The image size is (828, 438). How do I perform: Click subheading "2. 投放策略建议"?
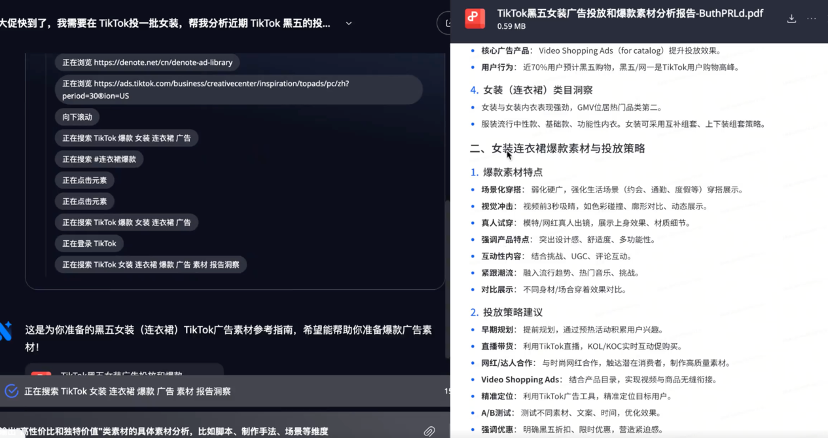[x=506, y=312]
